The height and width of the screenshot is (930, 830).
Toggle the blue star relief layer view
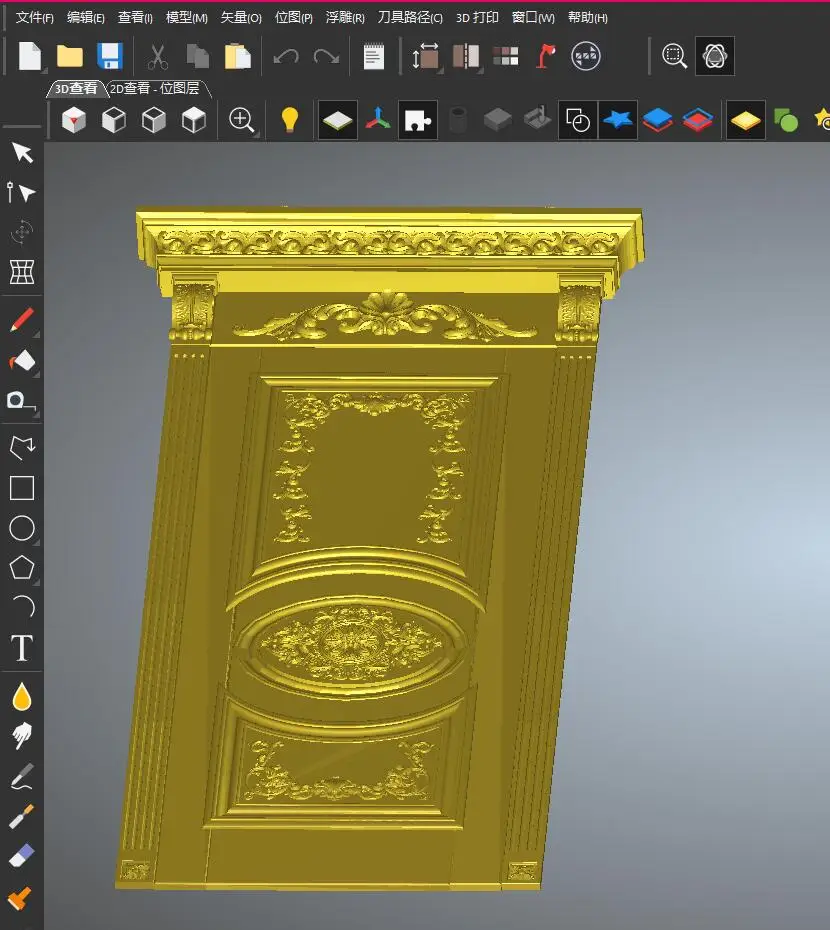[x=618, y=121]
